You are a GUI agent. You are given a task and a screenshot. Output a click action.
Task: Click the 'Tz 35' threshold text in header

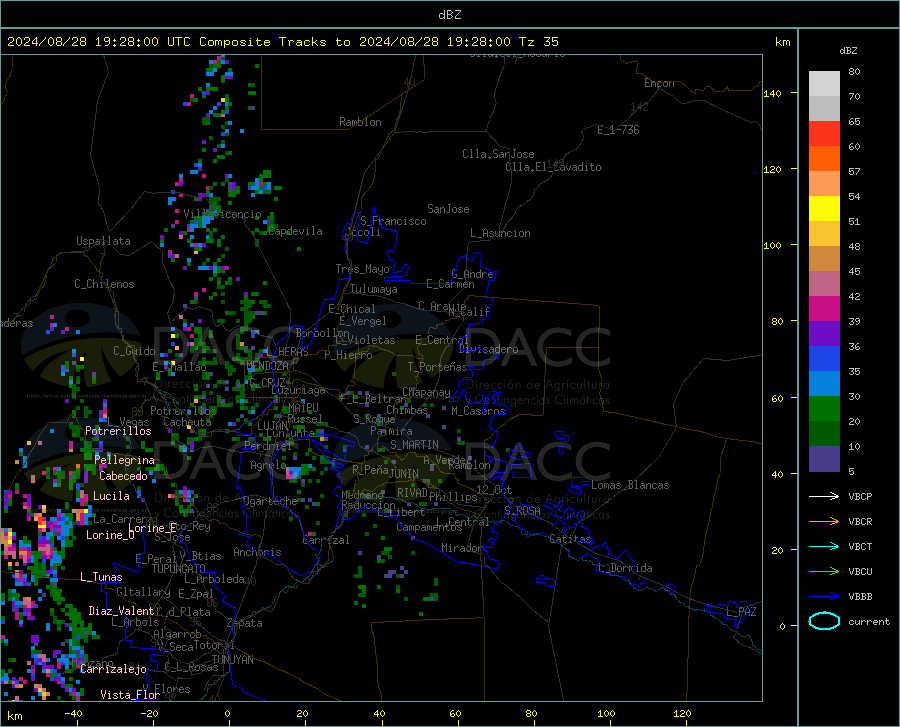[x=539, y=42]
